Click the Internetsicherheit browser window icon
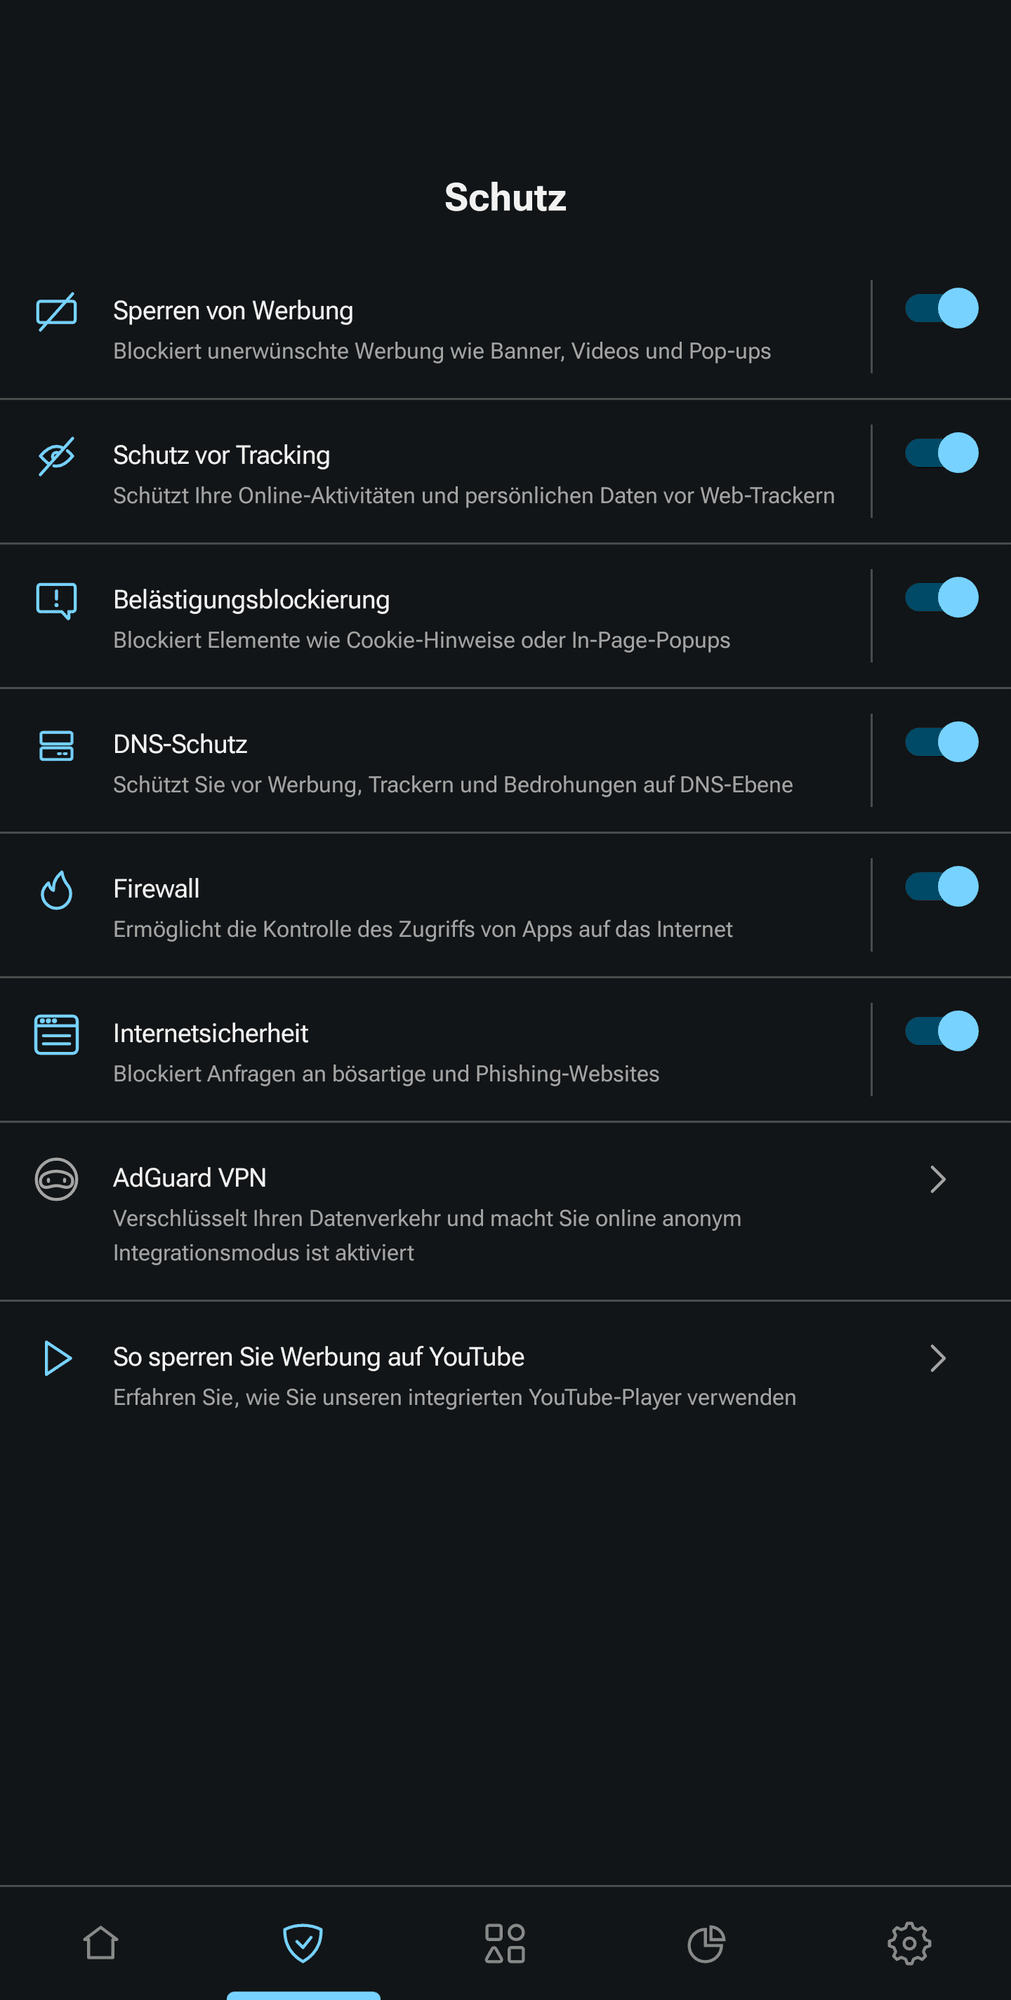Viewport: 1011px width, 2000px height. (x=57, y=1035)
